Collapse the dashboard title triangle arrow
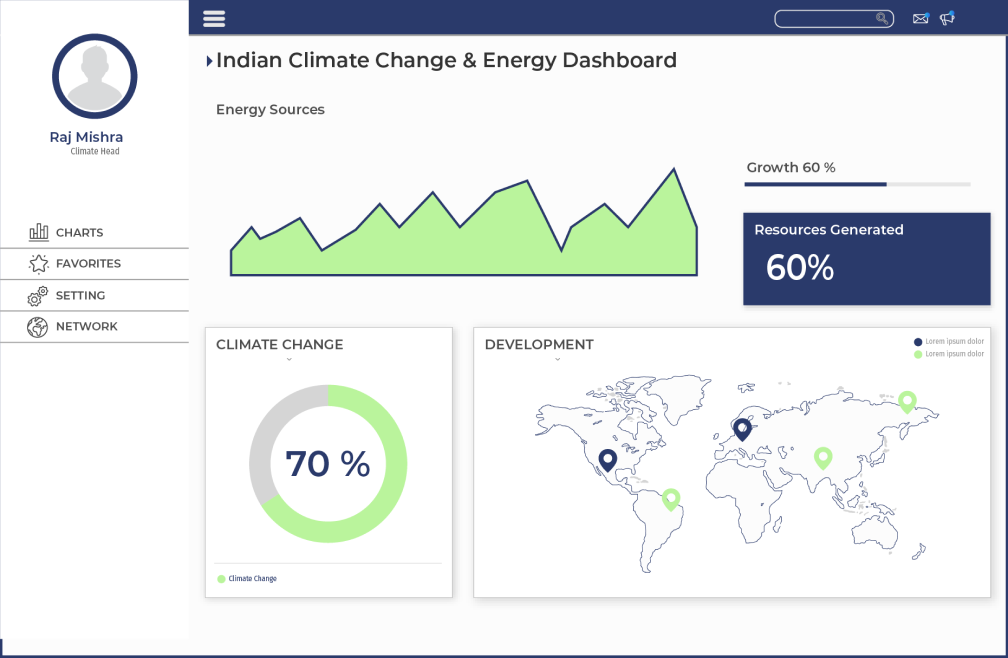The image size is (1008, 658). [x=209, y=61]
